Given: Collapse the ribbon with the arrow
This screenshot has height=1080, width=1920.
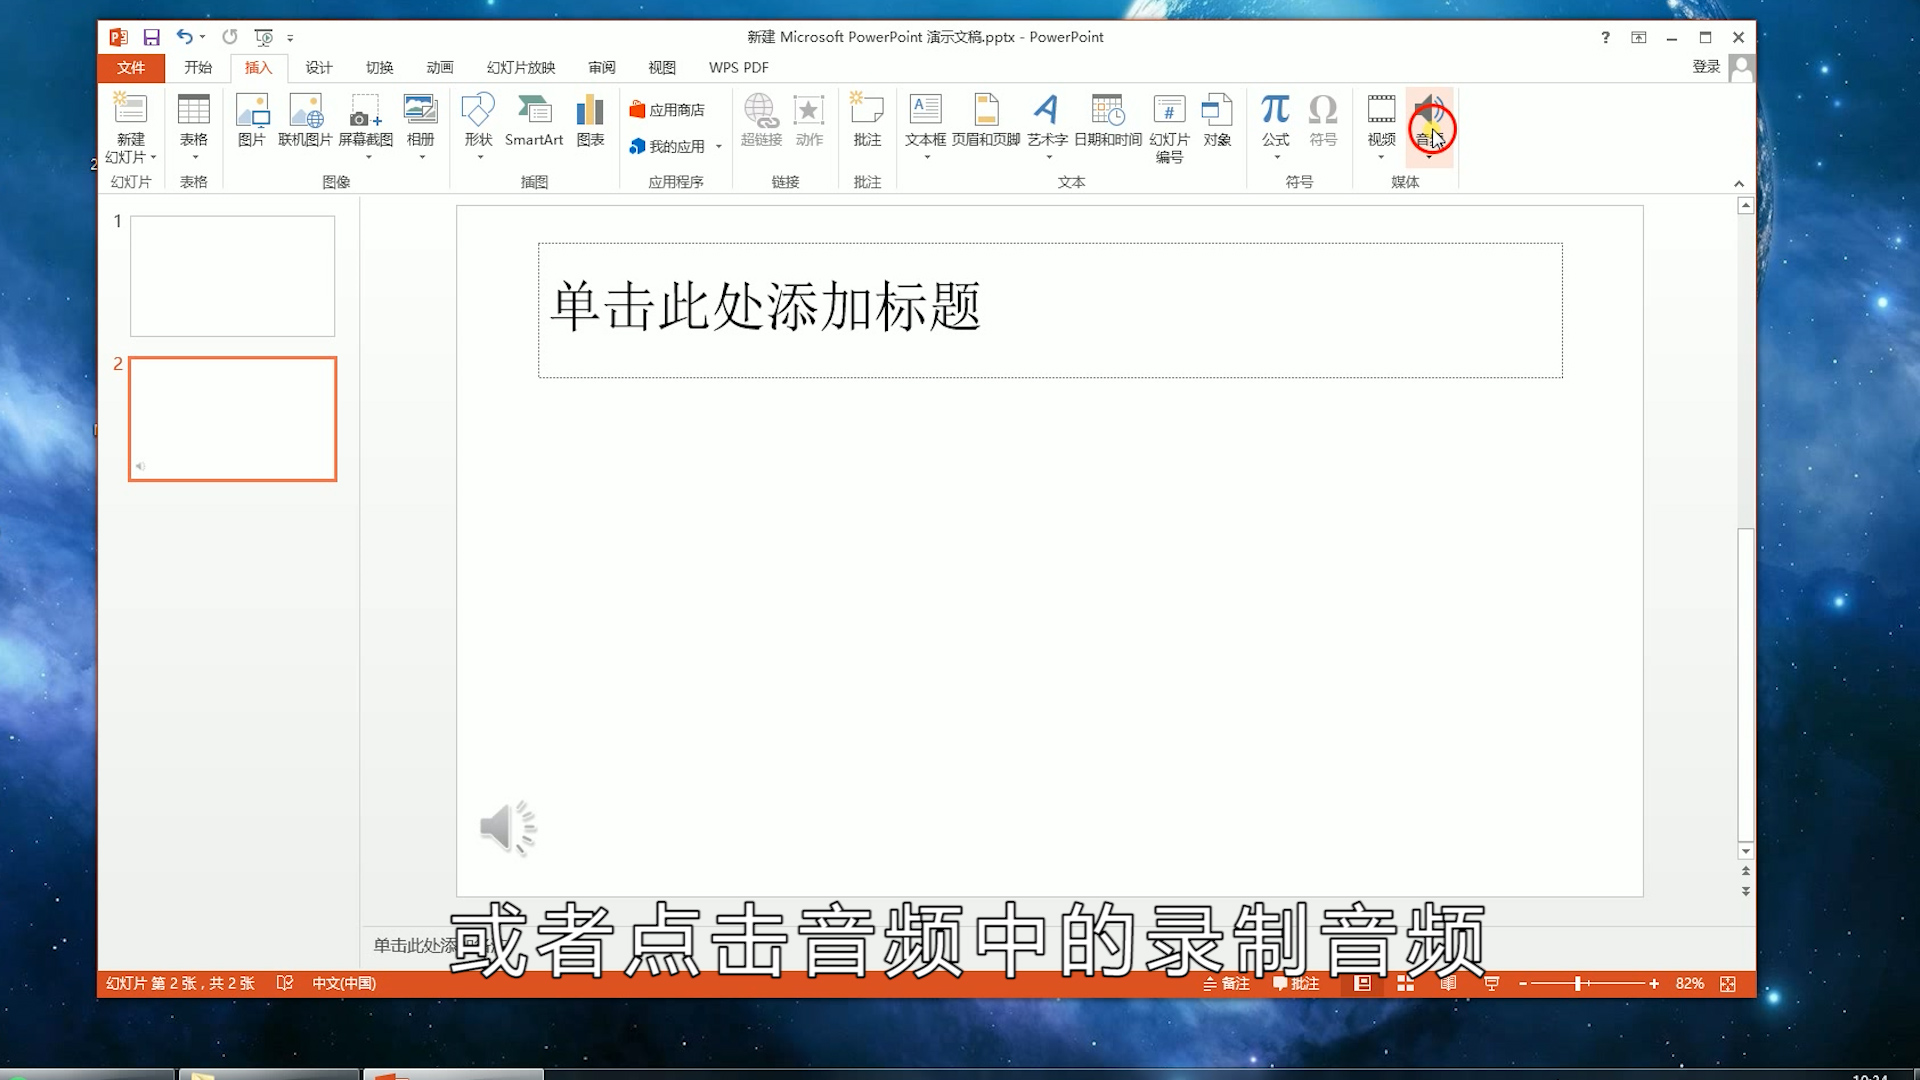Looking at the screenshot, I should 1739,184.
